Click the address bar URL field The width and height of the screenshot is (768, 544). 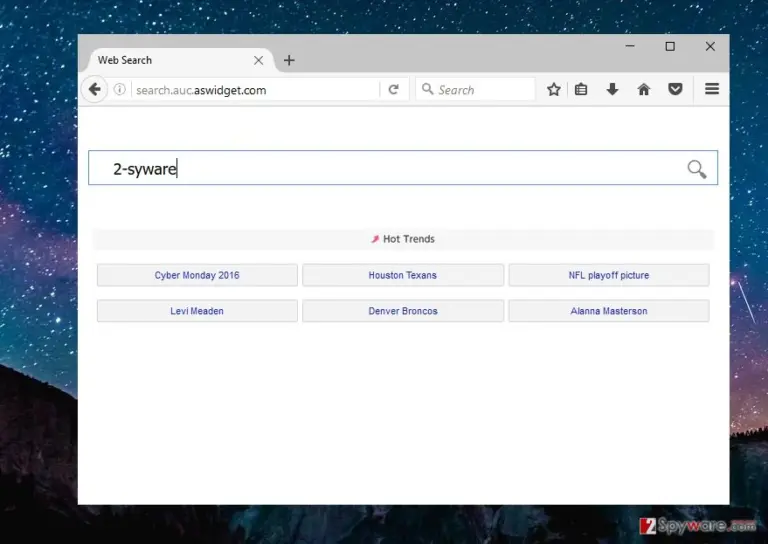(256, 90)
